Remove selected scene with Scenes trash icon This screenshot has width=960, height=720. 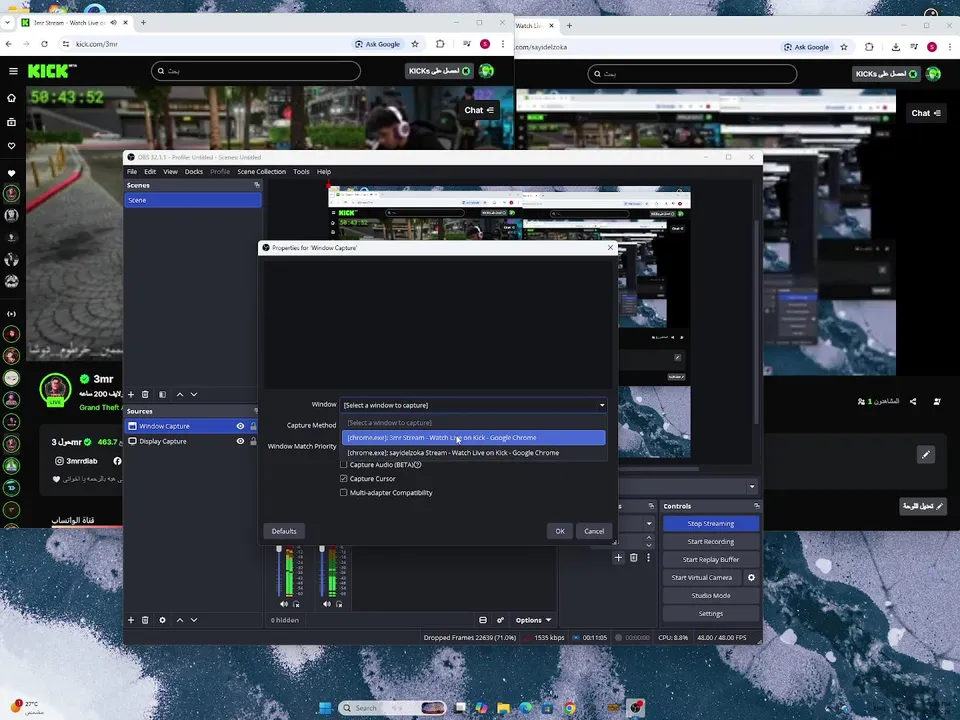tap(145, 394)
